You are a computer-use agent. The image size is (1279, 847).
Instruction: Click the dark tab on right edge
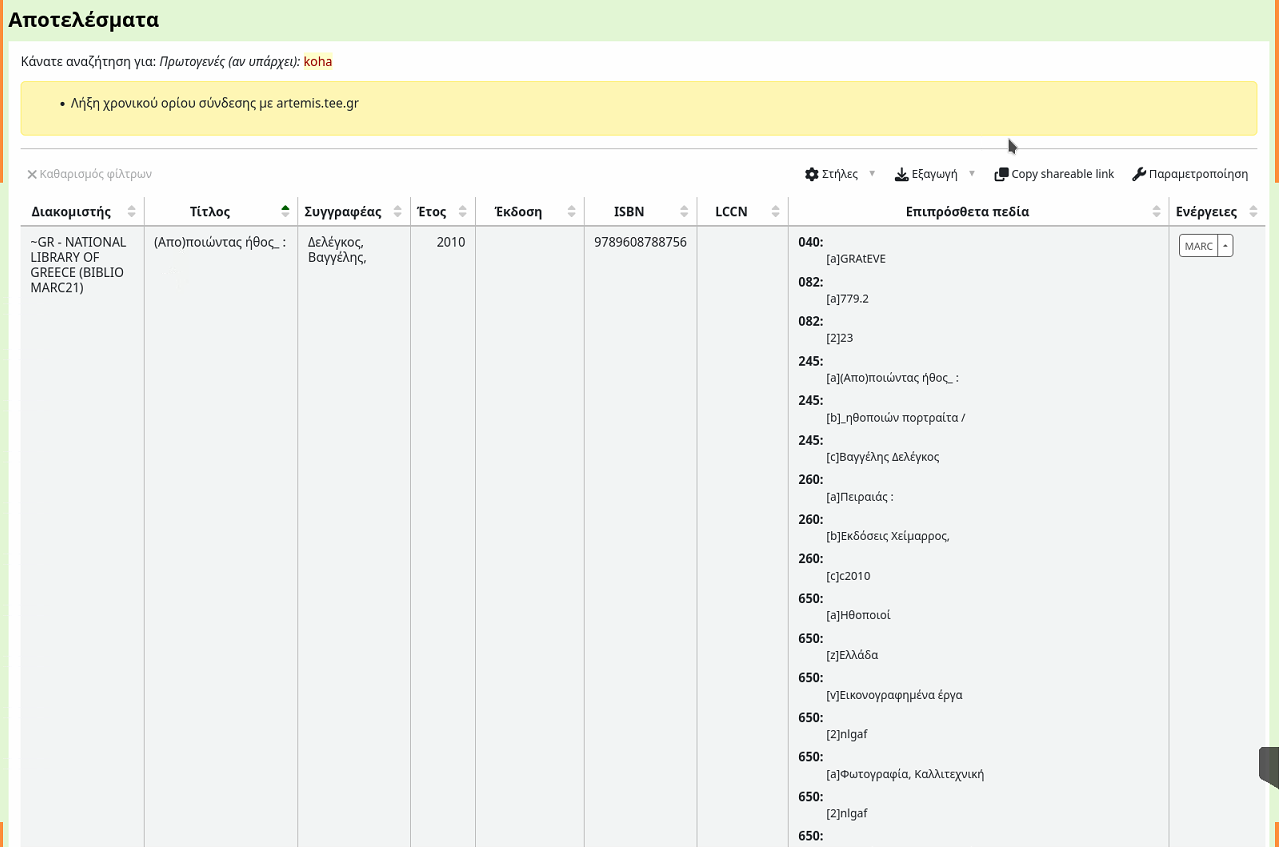click(1268, 767)
